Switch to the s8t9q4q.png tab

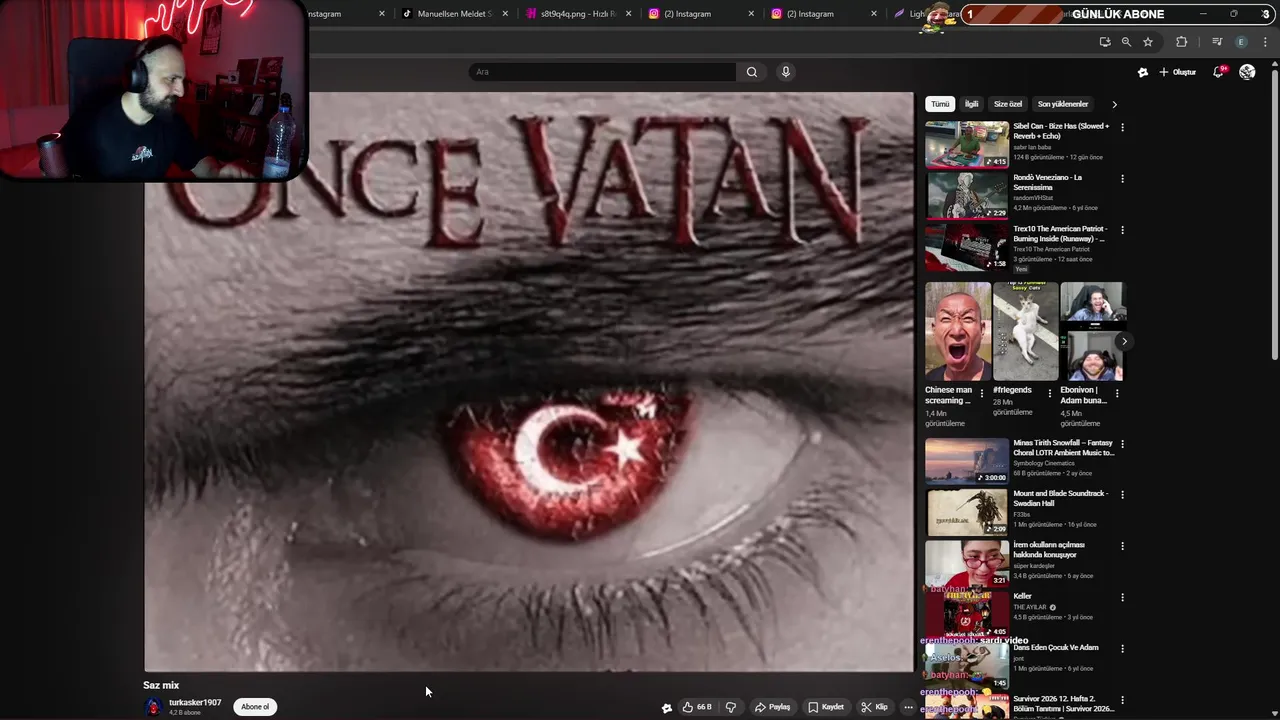coord(577,14)
